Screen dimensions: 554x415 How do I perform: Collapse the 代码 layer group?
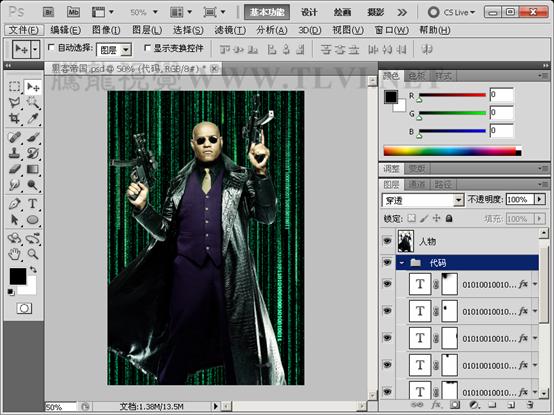(x=402, y=263)
